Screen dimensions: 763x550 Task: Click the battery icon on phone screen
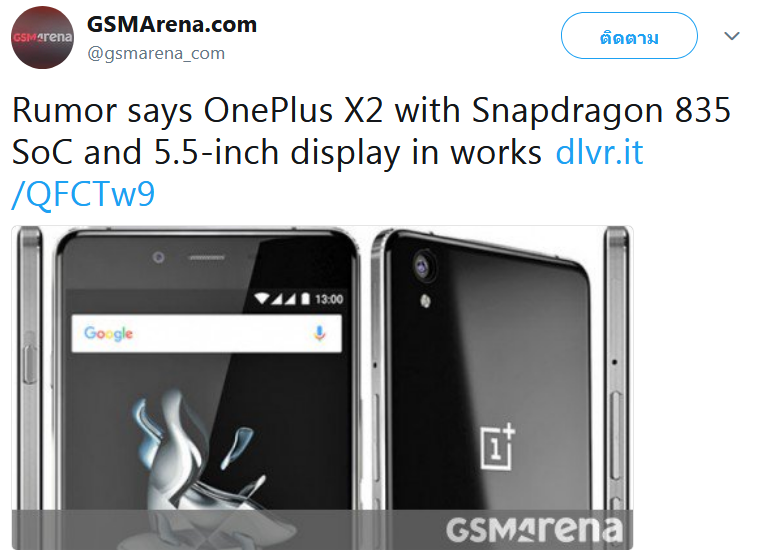click(x=305, y=298)
